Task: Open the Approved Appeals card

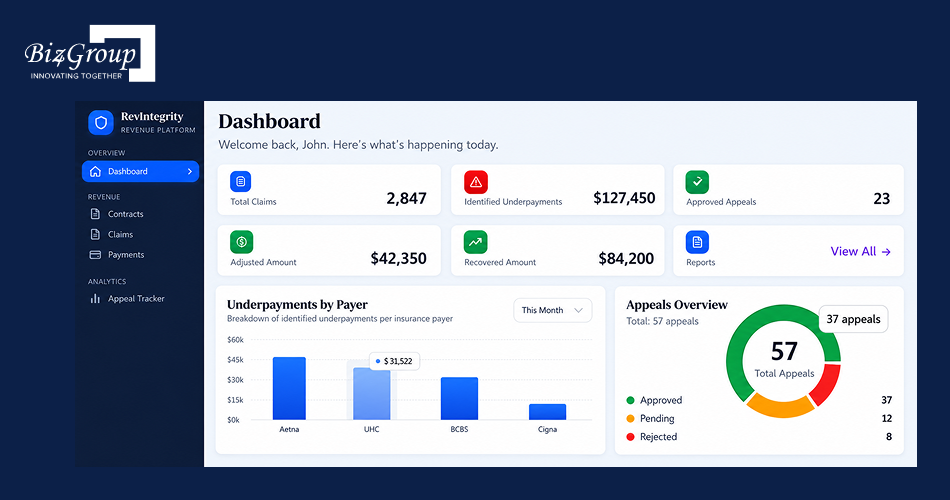Action: coord(788,190)
